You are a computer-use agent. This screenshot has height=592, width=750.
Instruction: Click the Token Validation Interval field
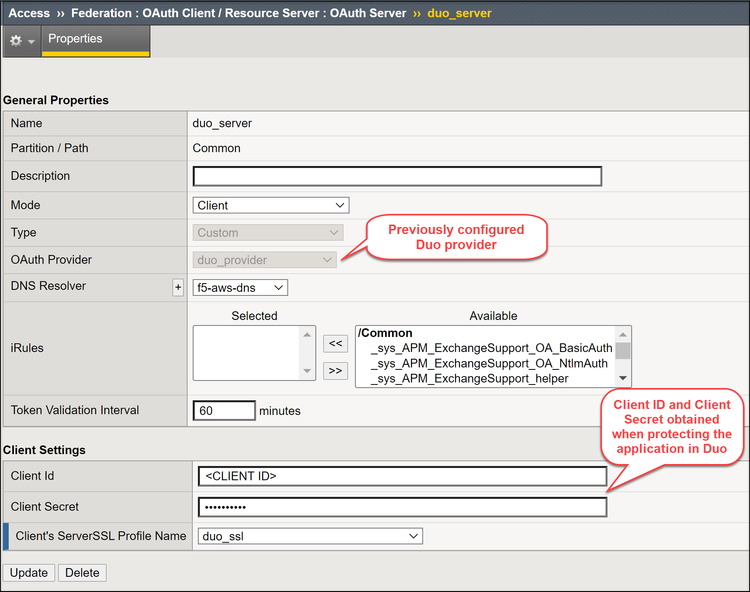coord(224,410)
